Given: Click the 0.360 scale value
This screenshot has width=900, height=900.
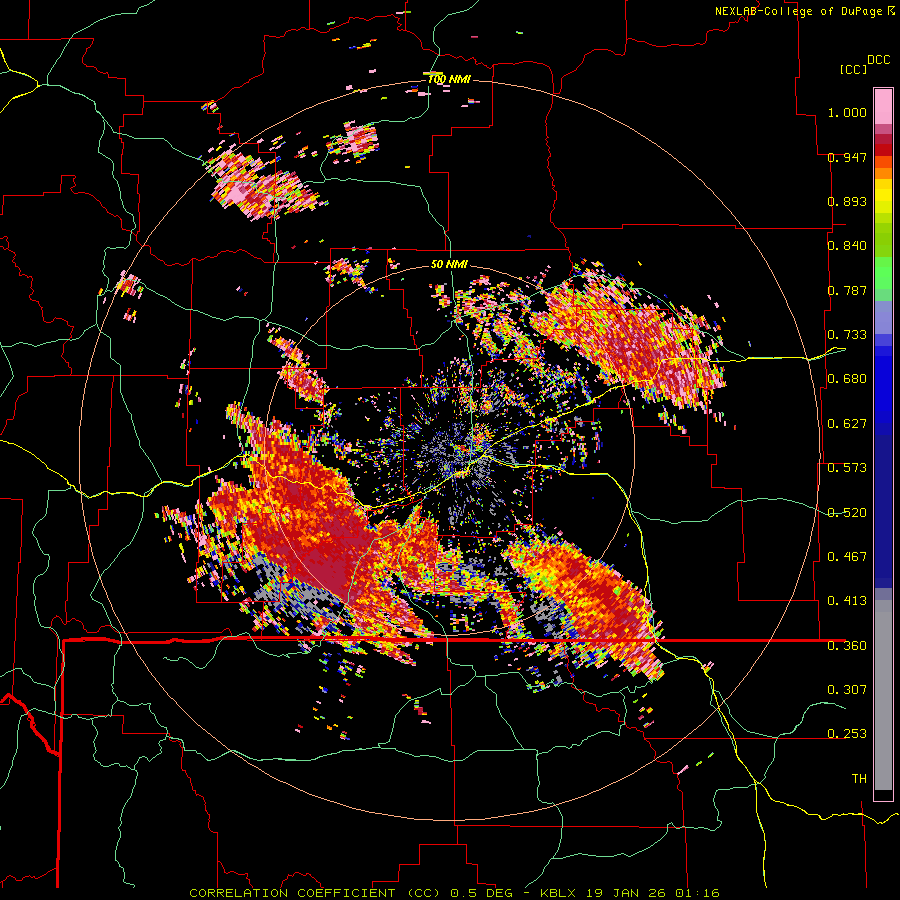Looking at the screenshot, I should pos(847,646).
